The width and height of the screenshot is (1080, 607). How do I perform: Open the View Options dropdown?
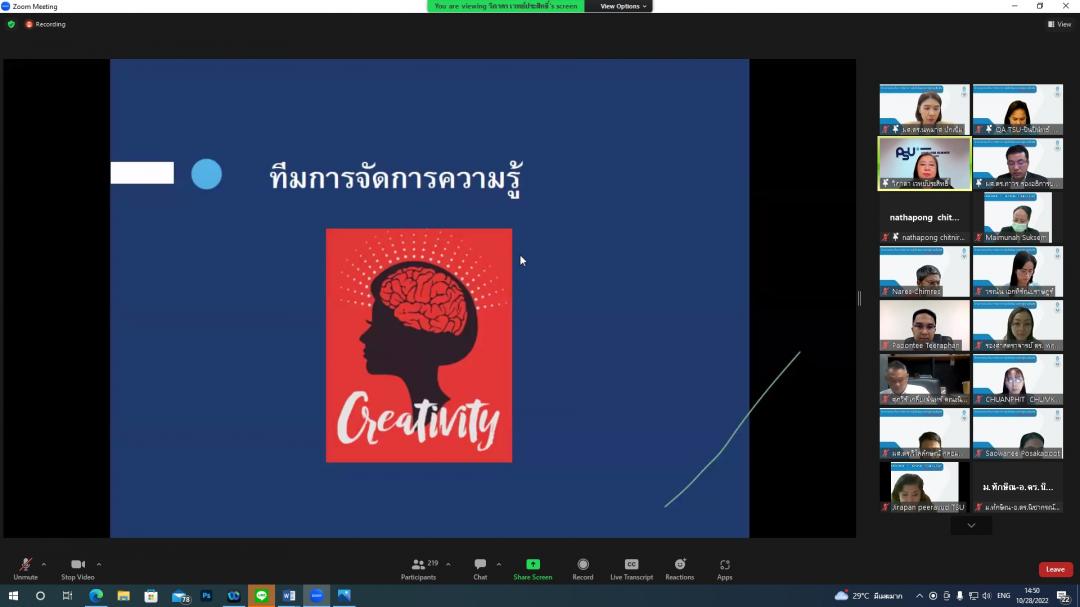pos(624,6)
